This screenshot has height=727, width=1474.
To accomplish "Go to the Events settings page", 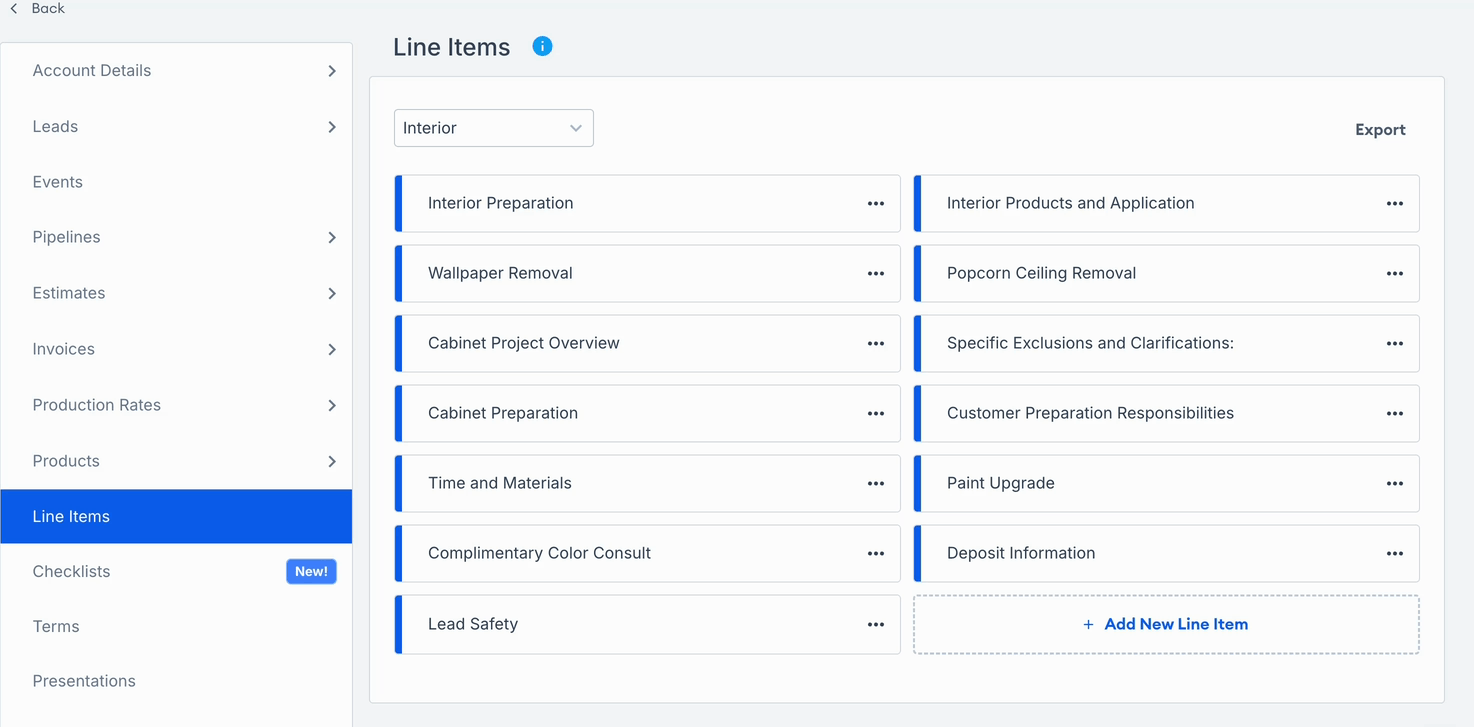I will point(177,182).
